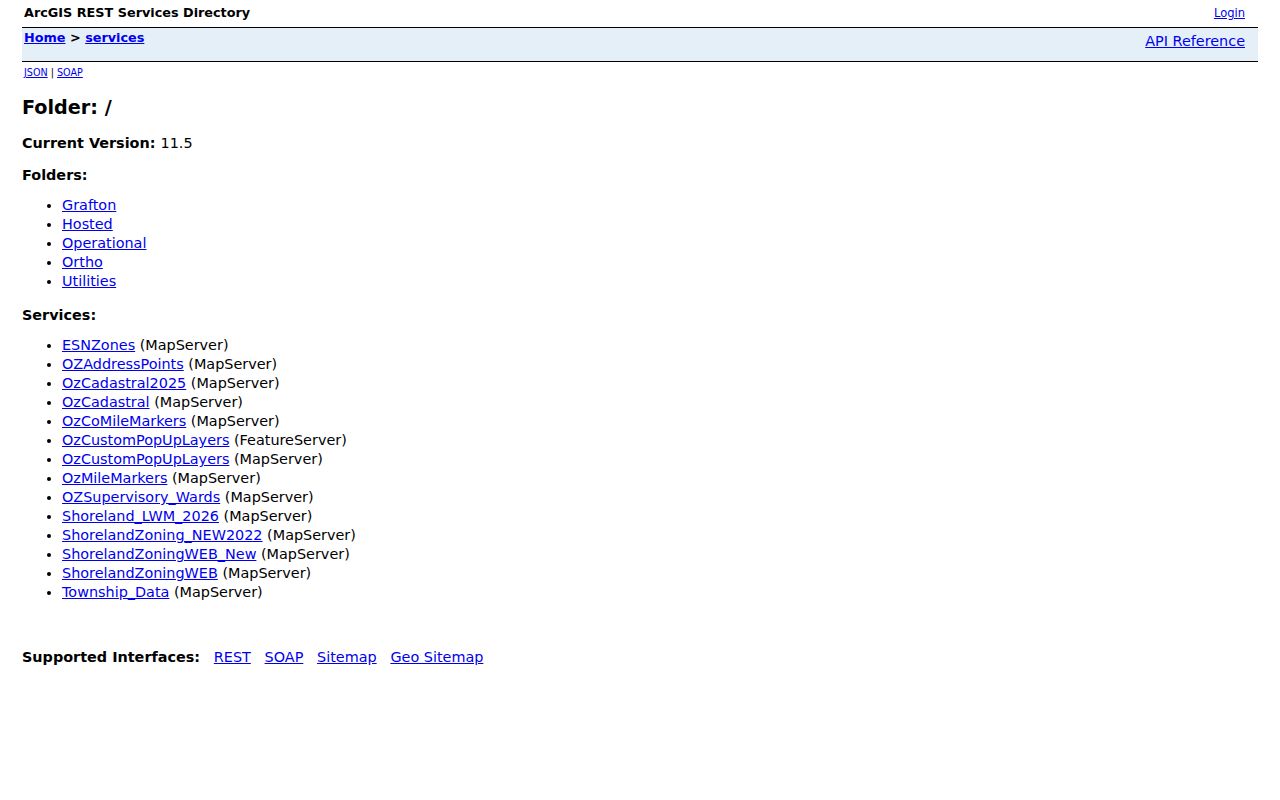1280x800 pixels.
Task: Click the services breadcrumb link
Action: (x=114, y=38)
